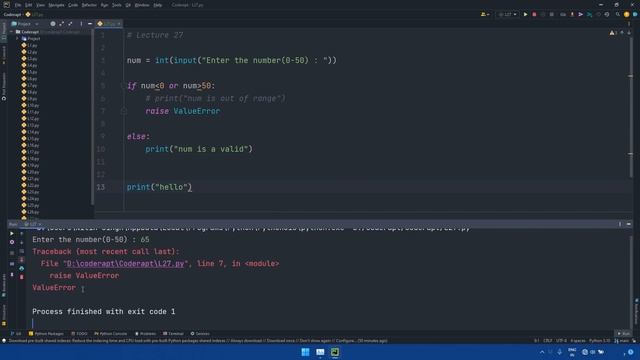Click the Python interpreter status bar entry

pyautogui.click(x=600, y=341)
